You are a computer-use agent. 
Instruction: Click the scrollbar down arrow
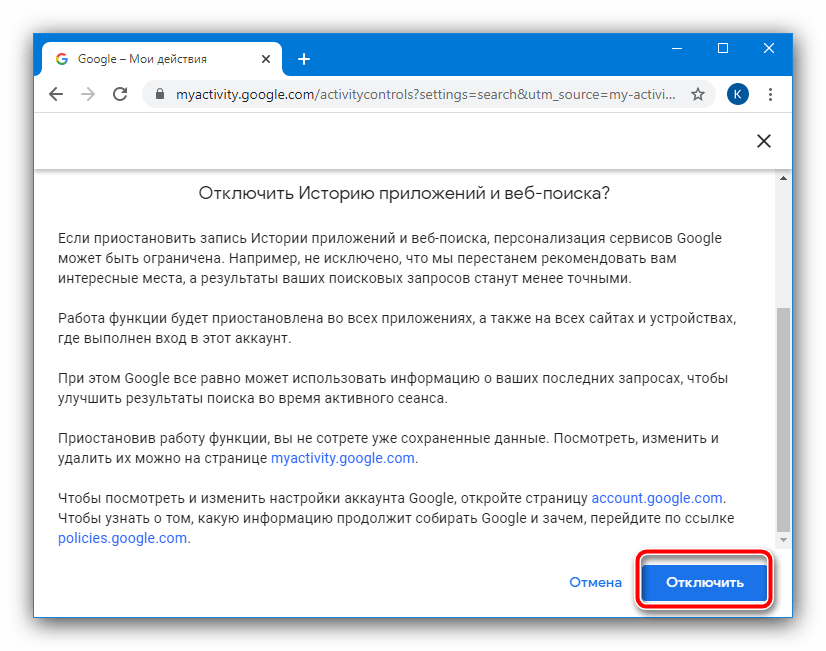point(783,539)
